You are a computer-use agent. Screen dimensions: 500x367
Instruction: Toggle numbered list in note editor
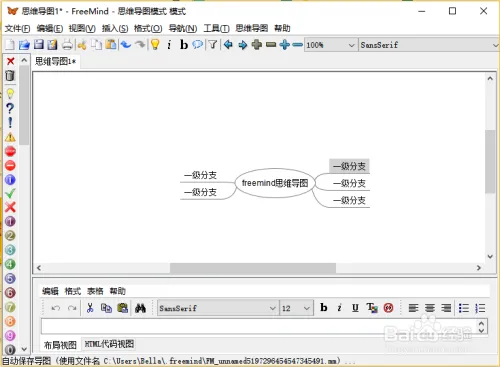tap(480, 308)
